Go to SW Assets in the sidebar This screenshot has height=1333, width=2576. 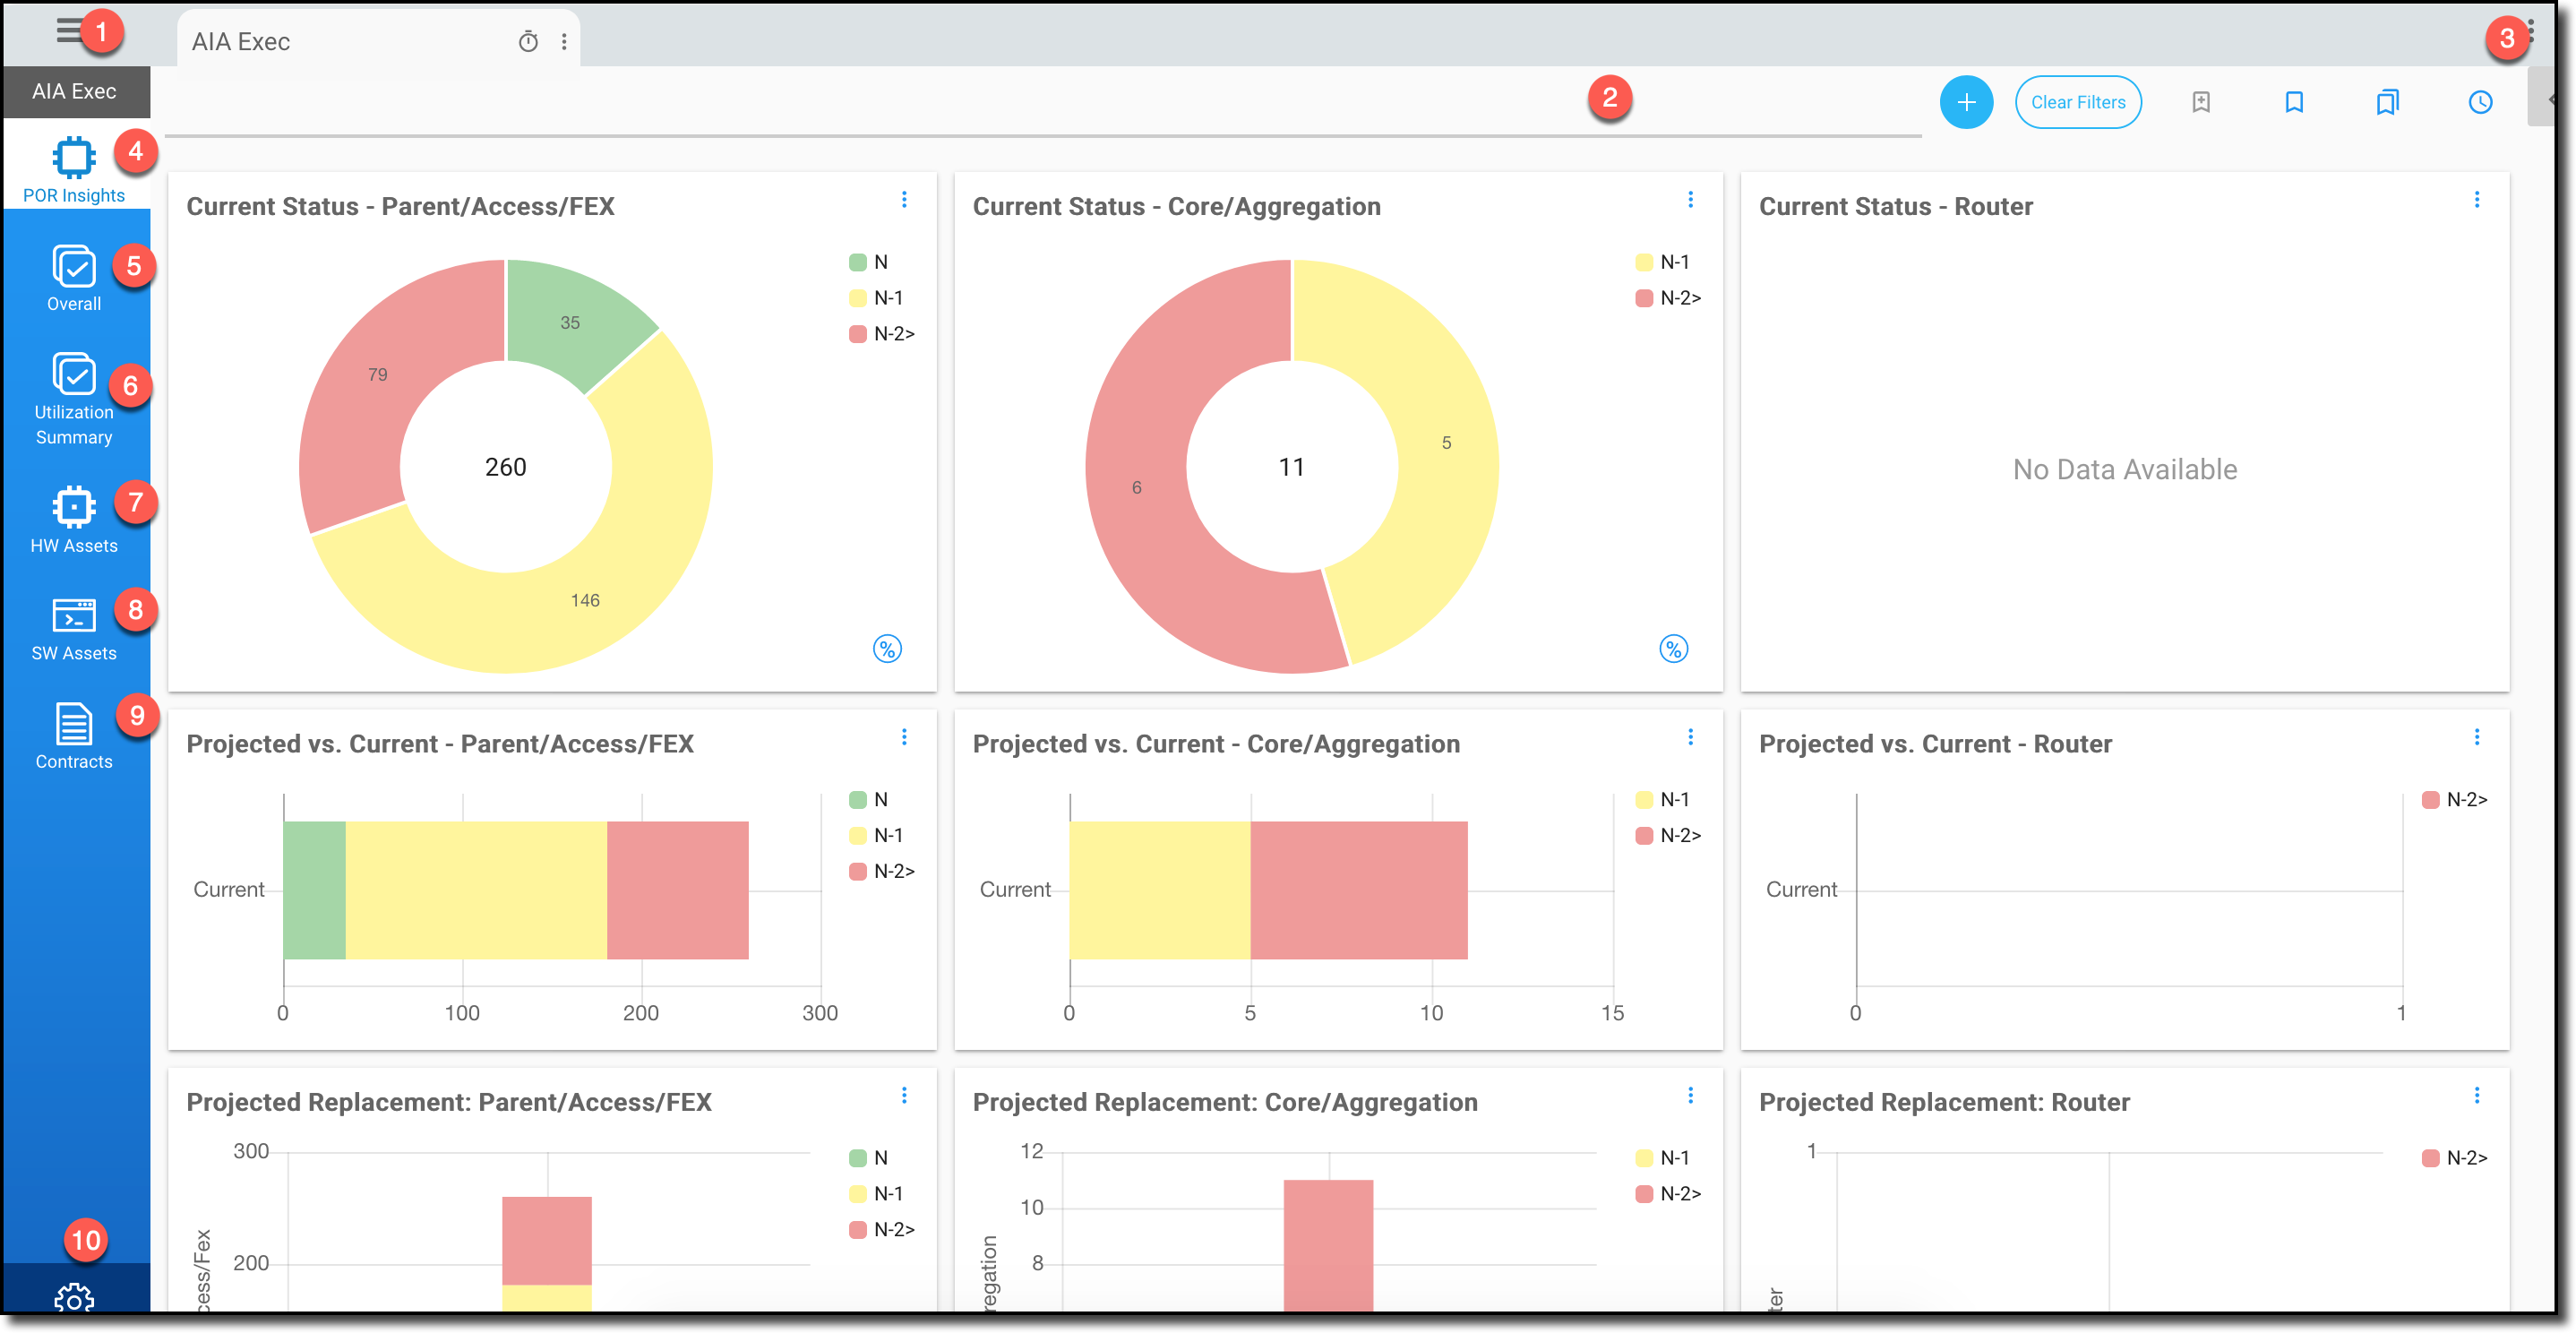click(74, 628)
